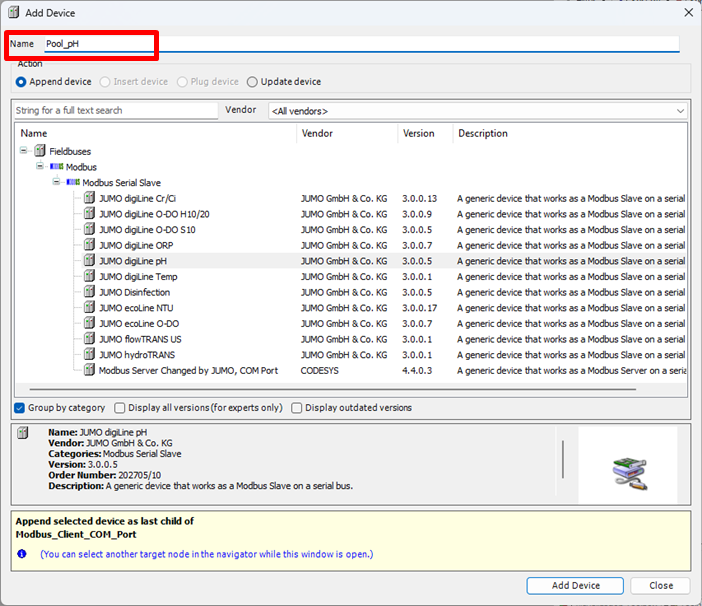
Task: Click the Modbus Server Changed by JUMO icon
Action: click(x=90, y=370)
